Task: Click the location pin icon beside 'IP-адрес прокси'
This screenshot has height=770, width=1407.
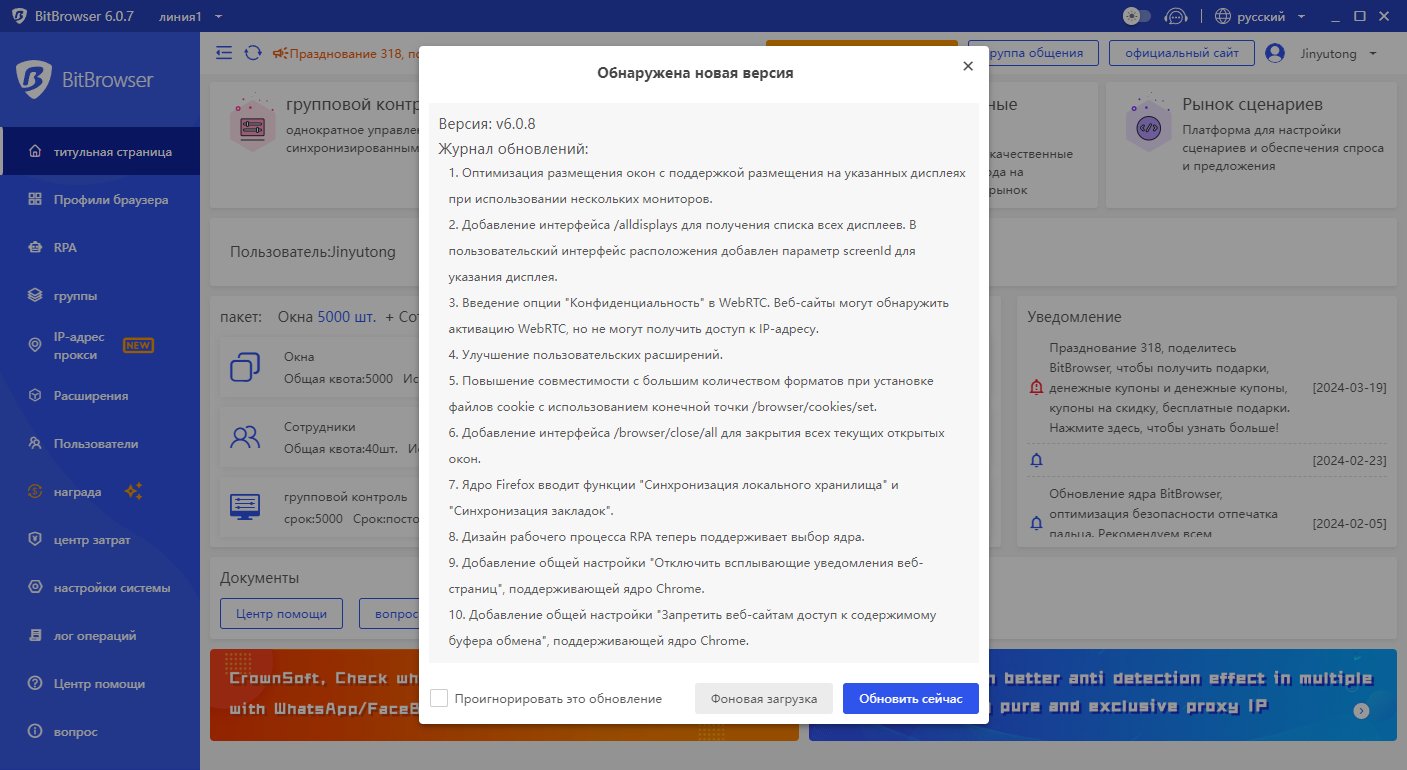Action: pos(35,346)
